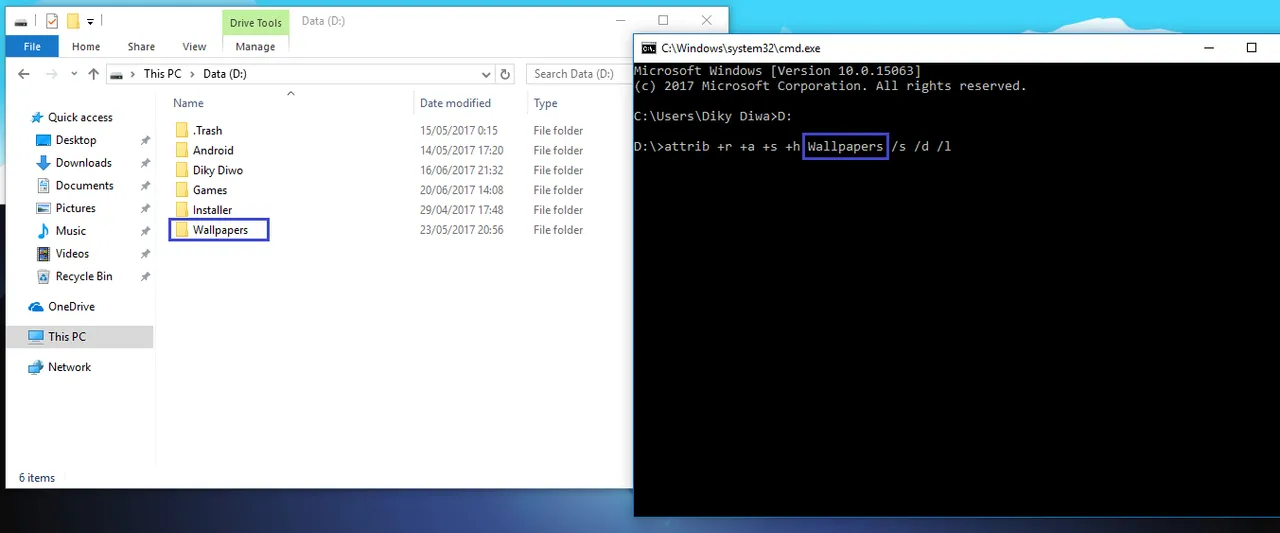Click the attrib command line in cmd

point(792,147)
